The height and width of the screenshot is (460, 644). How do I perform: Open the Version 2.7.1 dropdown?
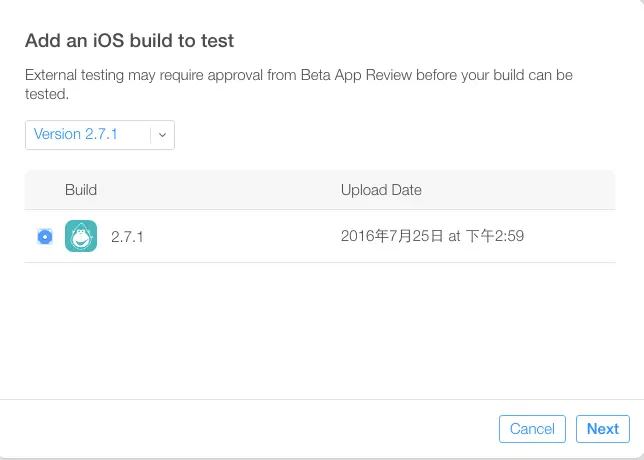click(99, 135)
